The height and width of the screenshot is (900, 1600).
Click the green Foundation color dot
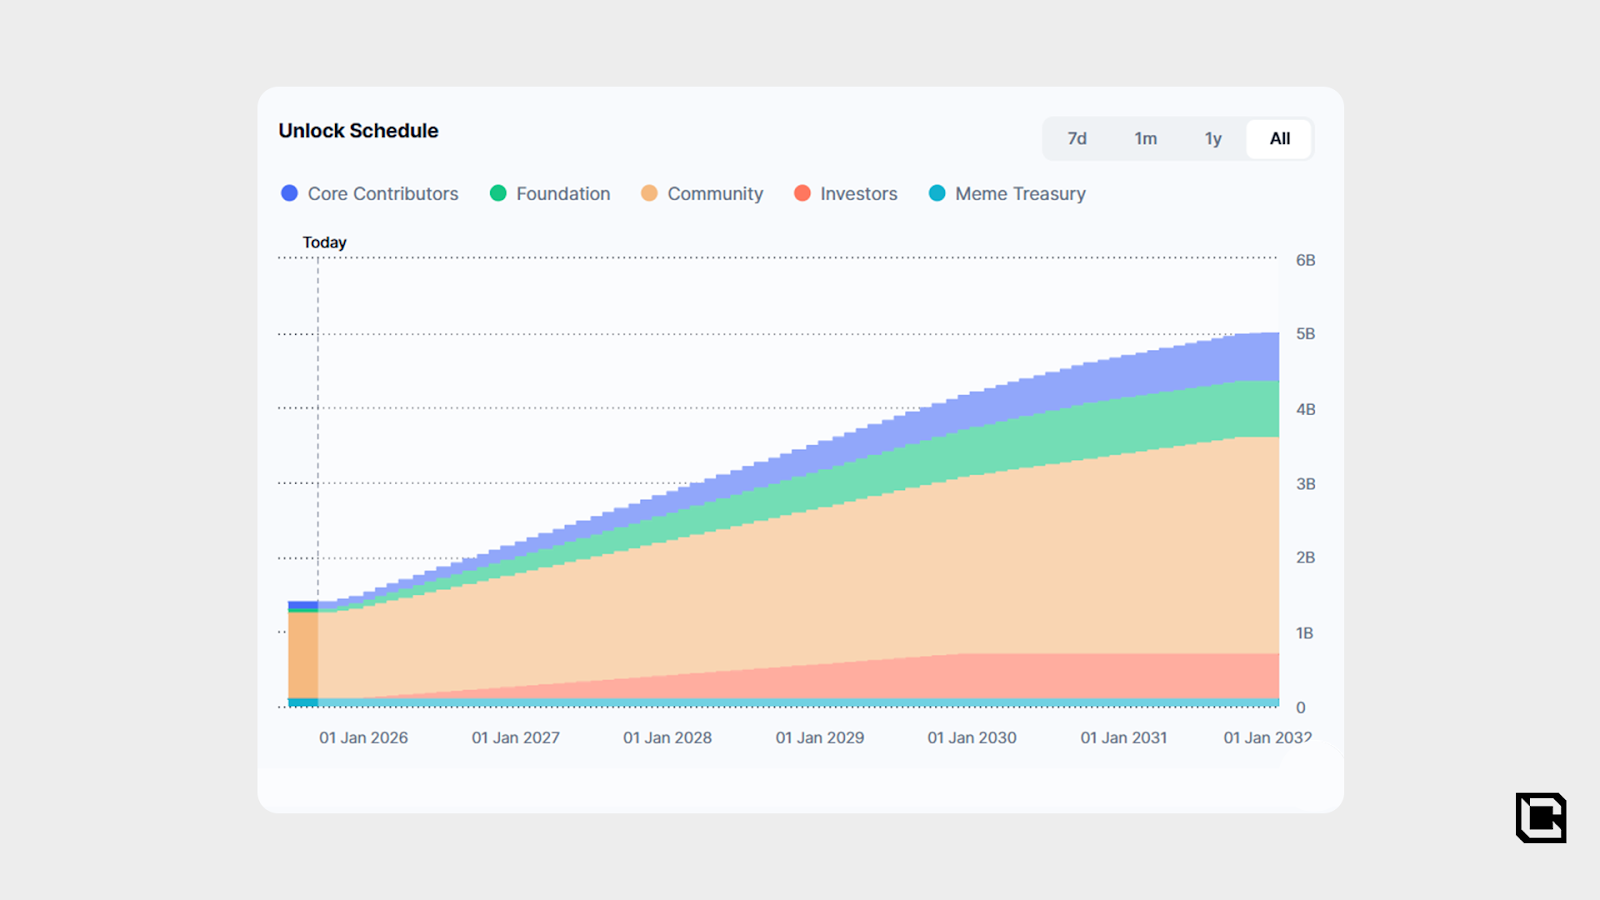(x=498, y=193)
